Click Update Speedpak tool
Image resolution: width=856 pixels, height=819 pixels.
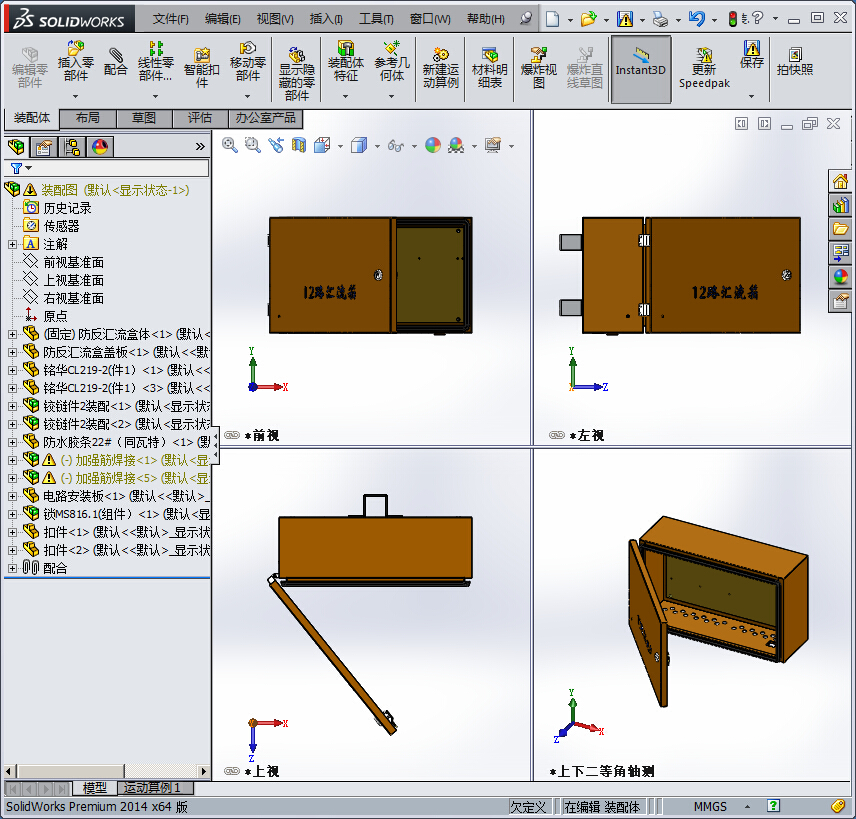click(704, 68)
